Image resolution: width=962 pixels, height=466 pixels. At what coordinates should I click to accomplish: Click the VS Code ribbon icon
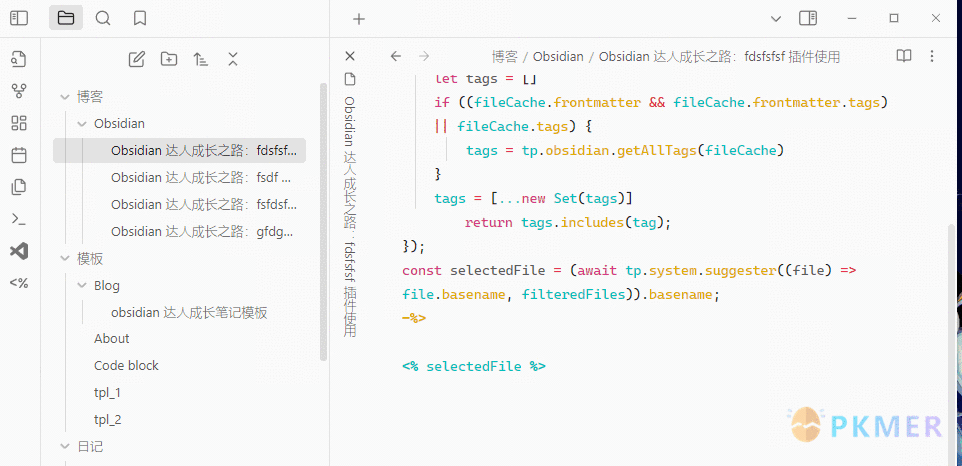pyautogui.click(x=19, y=251)
